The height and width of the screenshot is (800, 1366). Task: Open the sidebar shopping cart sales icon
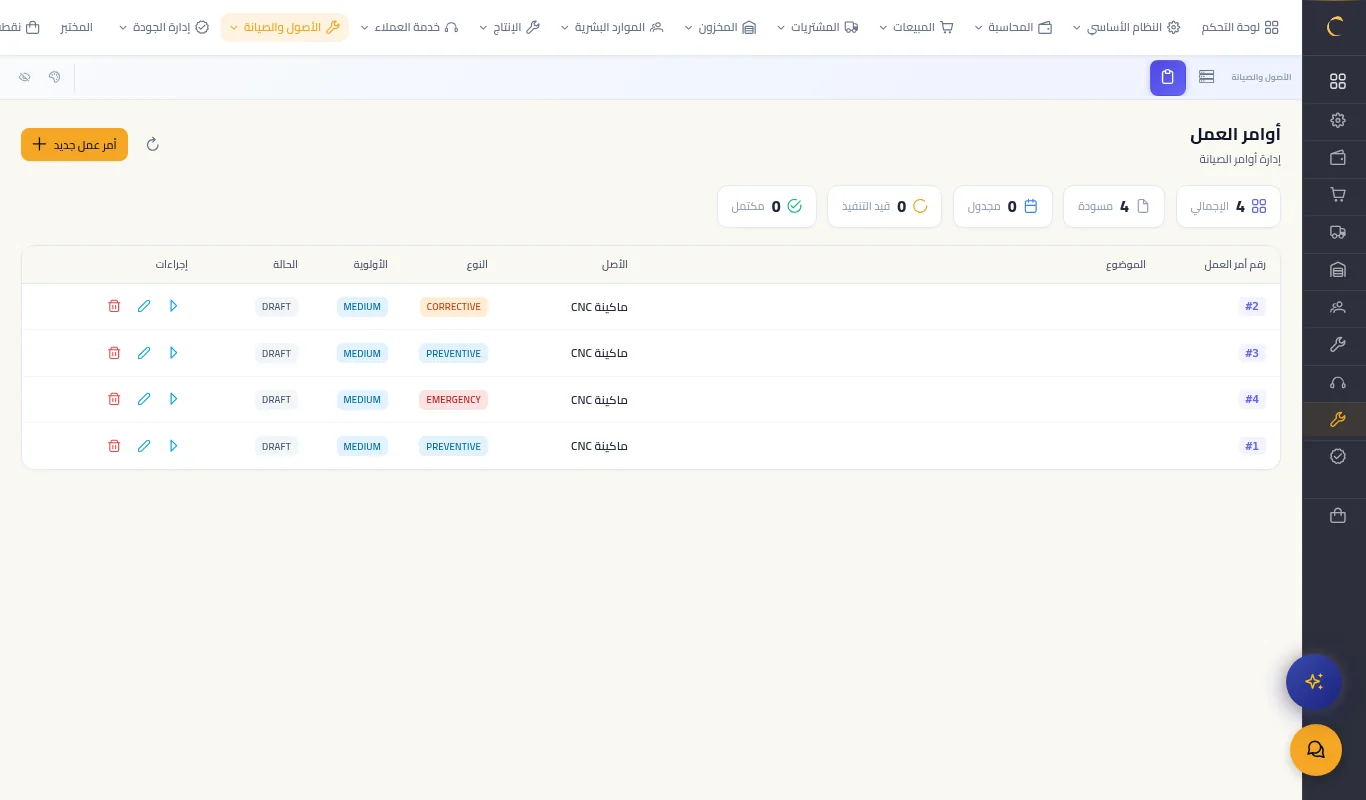click(1338, 195)
